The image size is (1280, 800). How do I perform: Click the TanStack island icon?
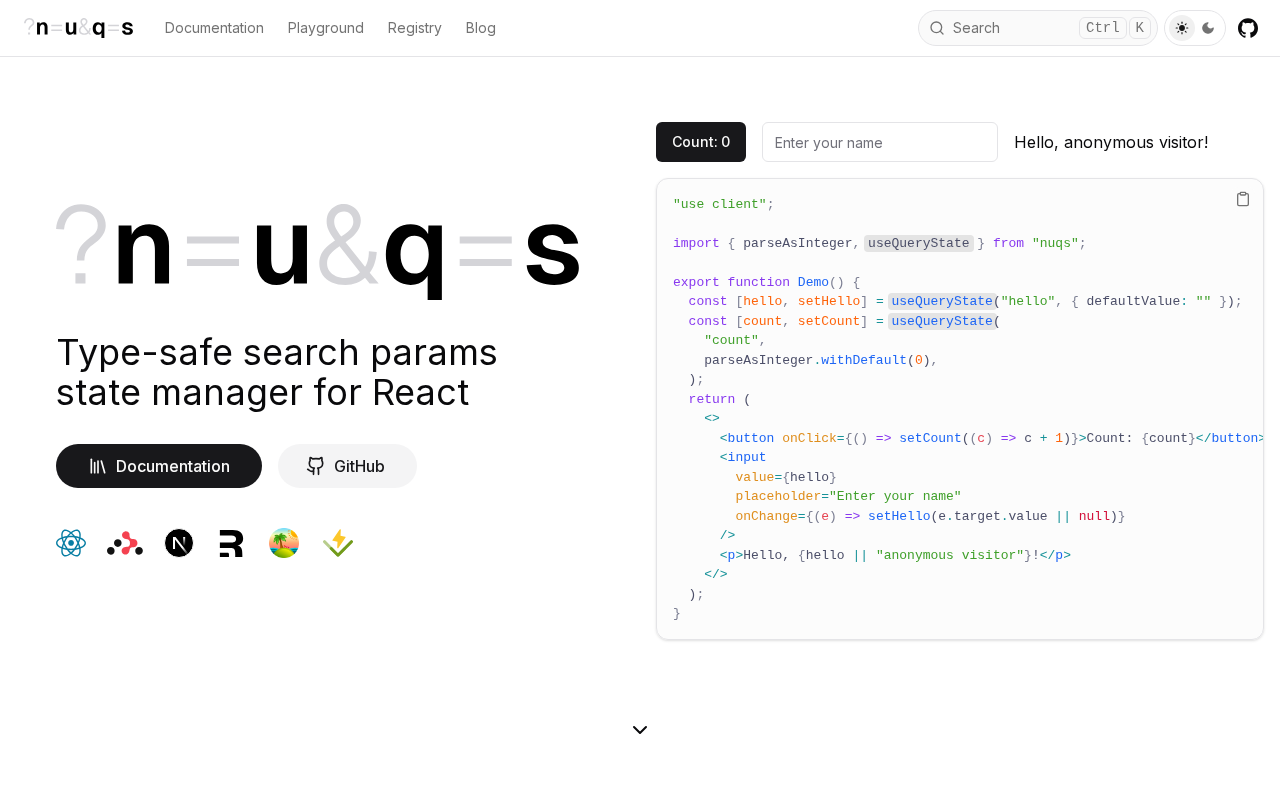[284, 543]
